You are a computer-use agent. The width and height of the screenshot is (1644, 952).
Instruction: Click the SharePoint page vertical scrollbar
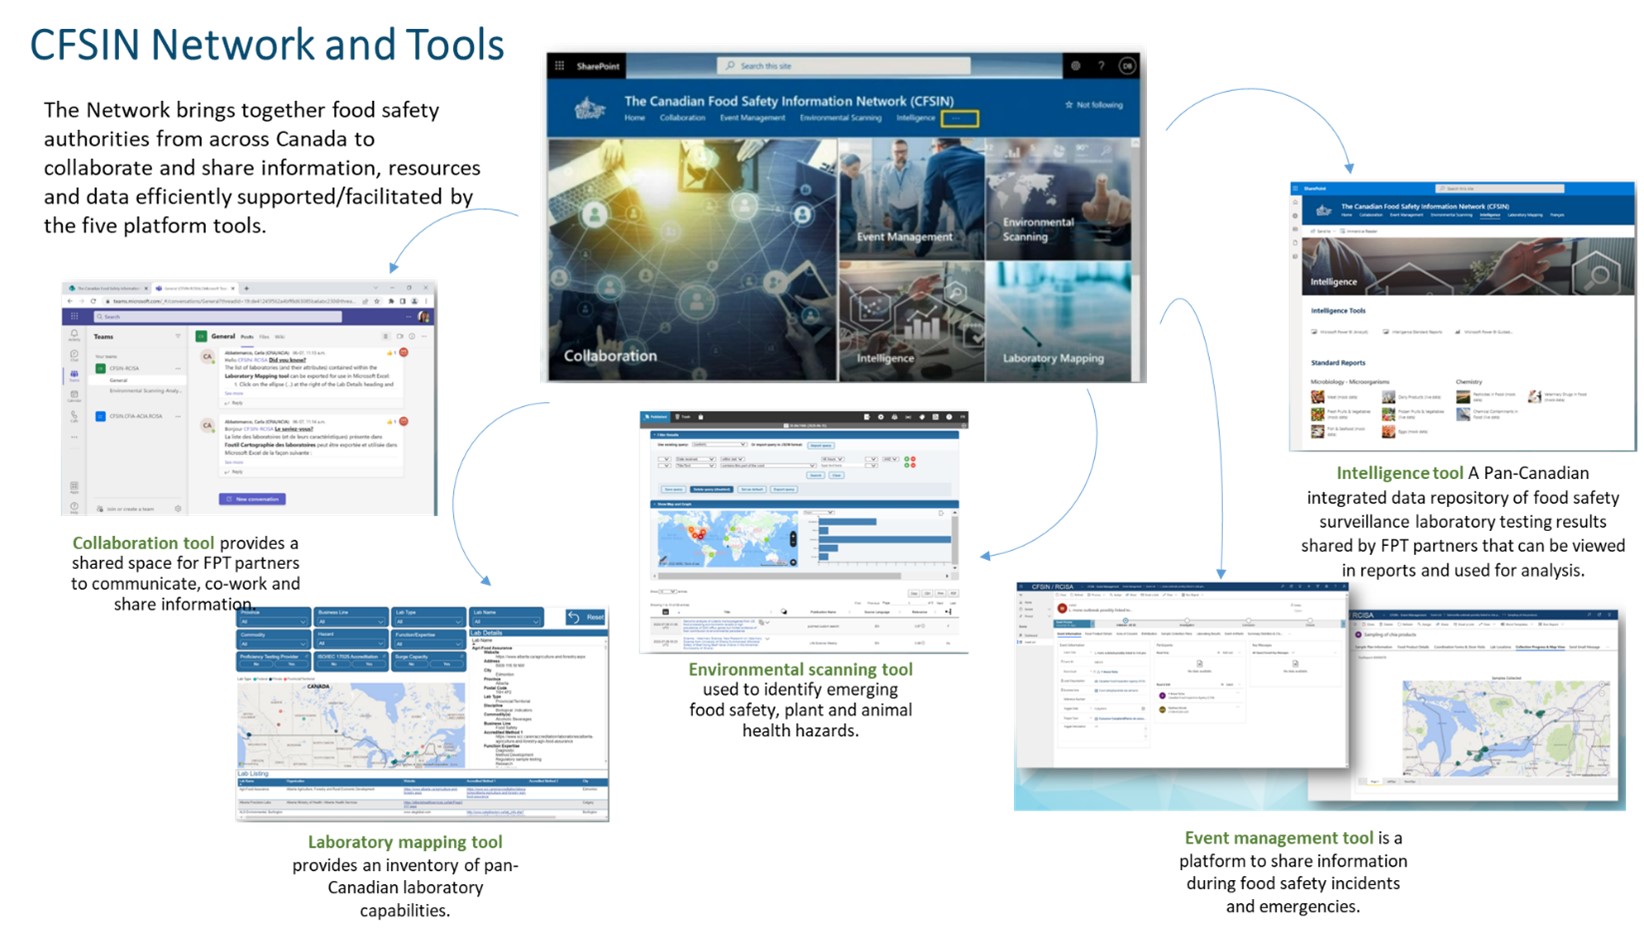pyautogui.click(x=1135, y=260)
